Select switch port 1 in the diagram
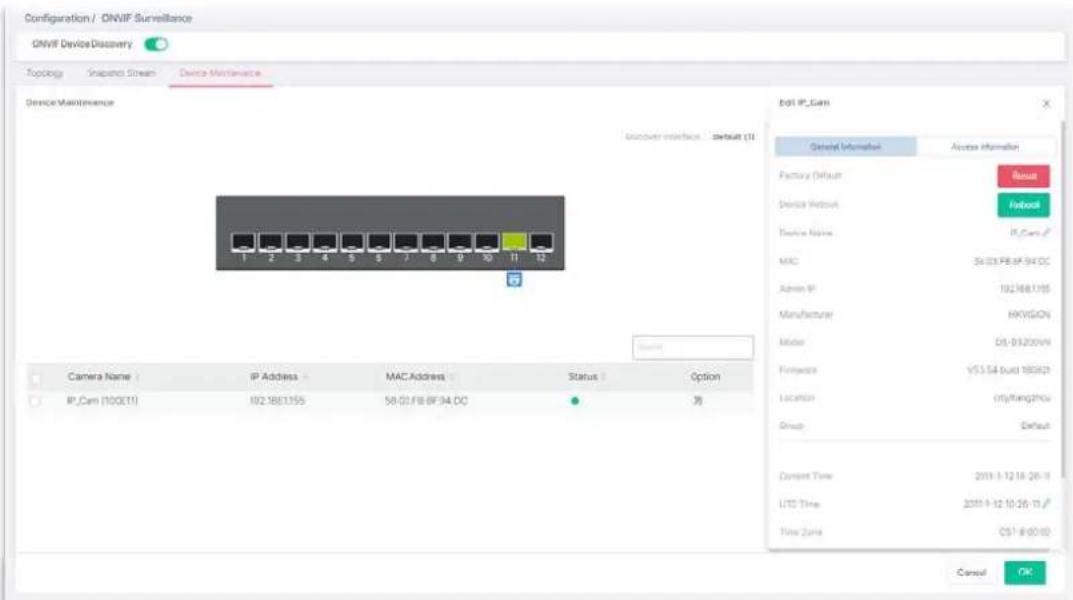1073x600 pixels. coord(243,242)
